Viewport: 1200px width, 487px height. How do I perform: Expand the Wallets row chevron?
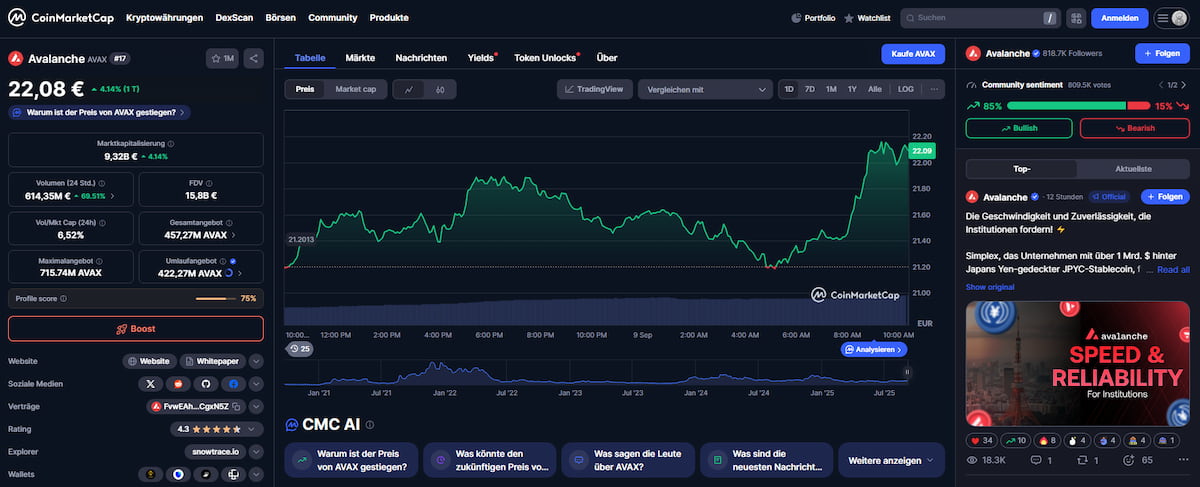click(x=257, y=474)
